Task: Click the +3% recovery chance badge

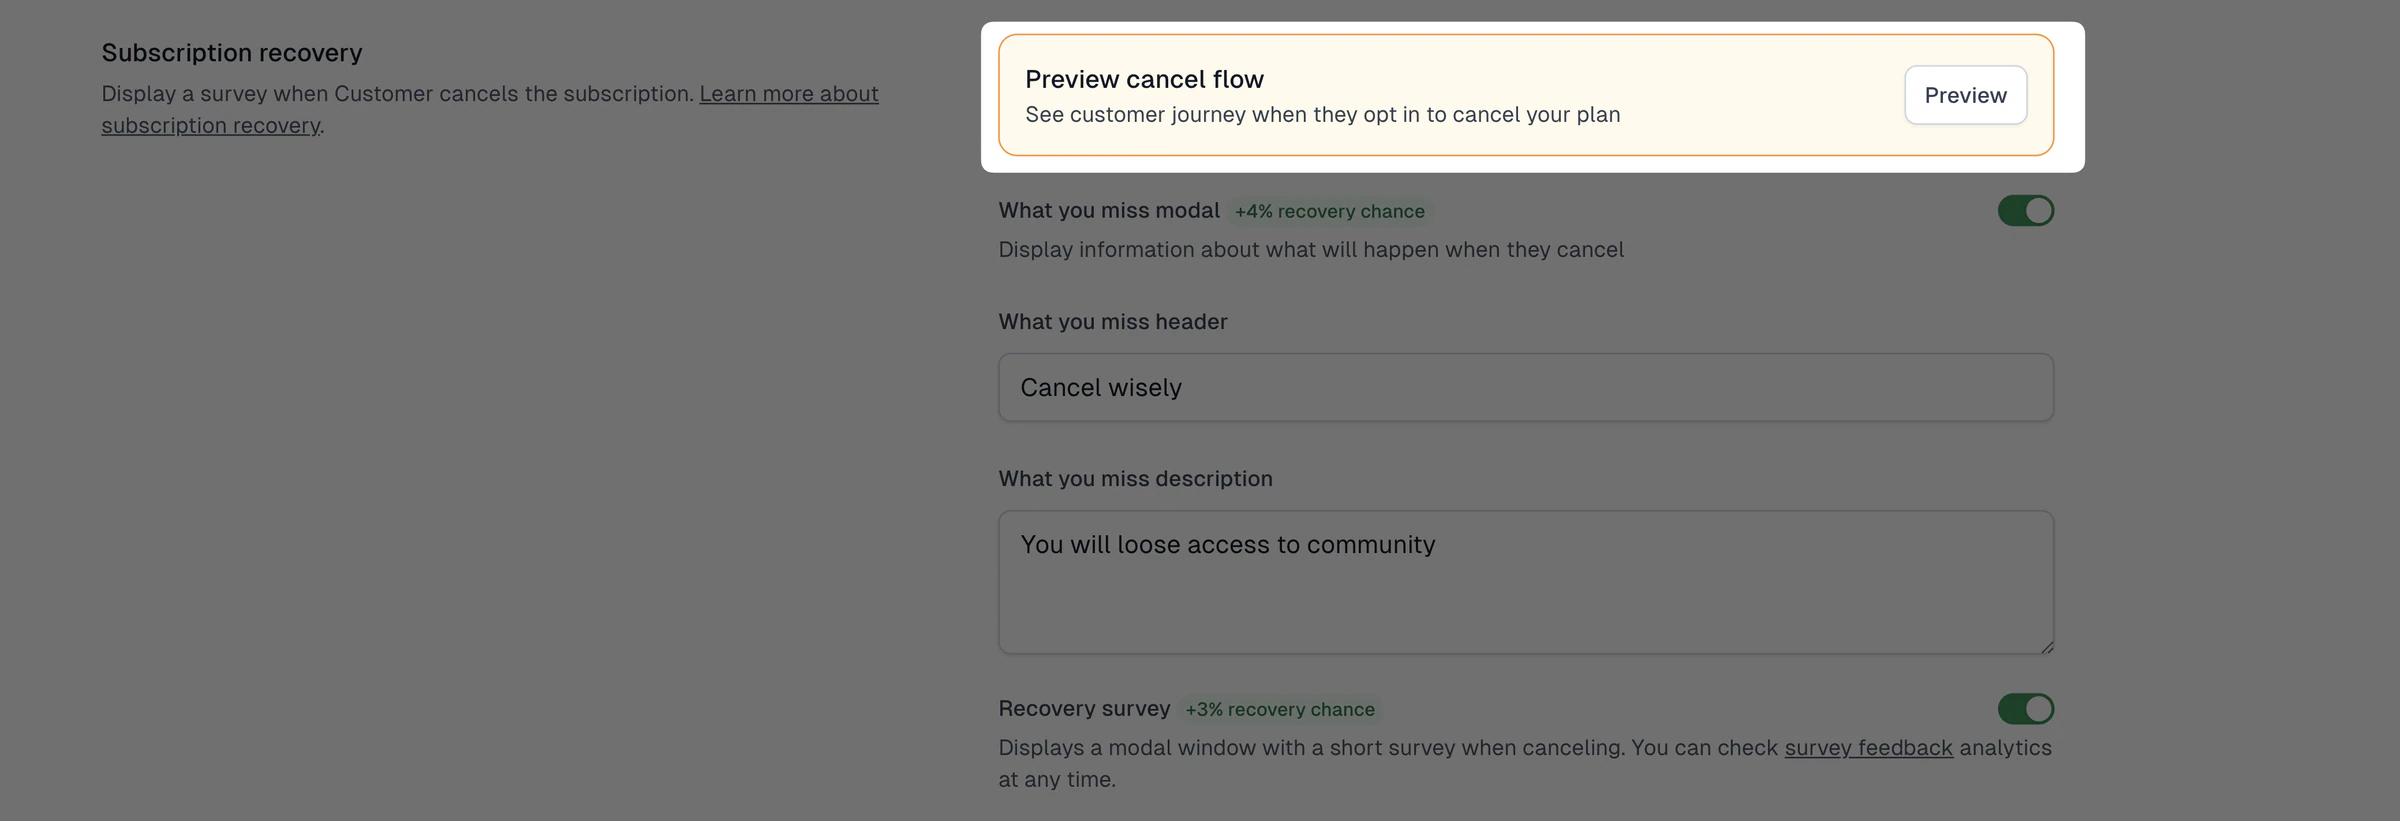Action: [1279, 709]
